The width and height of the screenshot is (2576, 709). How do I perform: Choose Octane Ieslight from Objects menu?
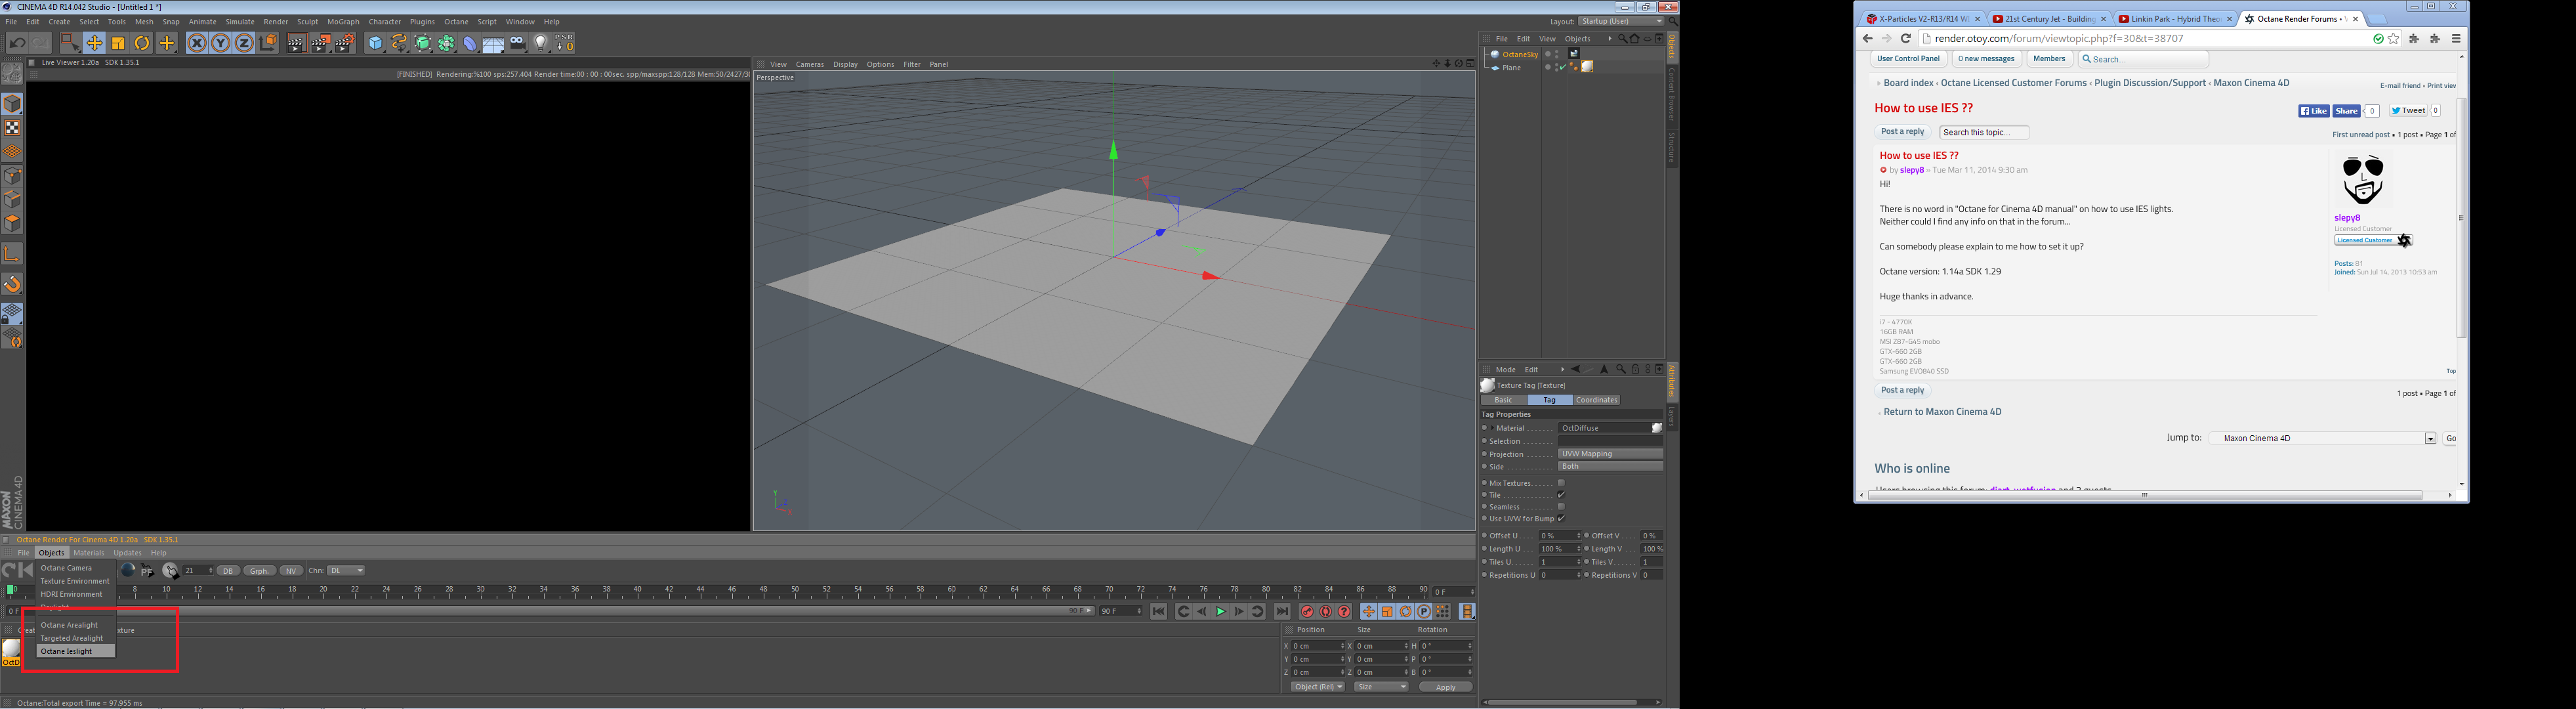67,651
